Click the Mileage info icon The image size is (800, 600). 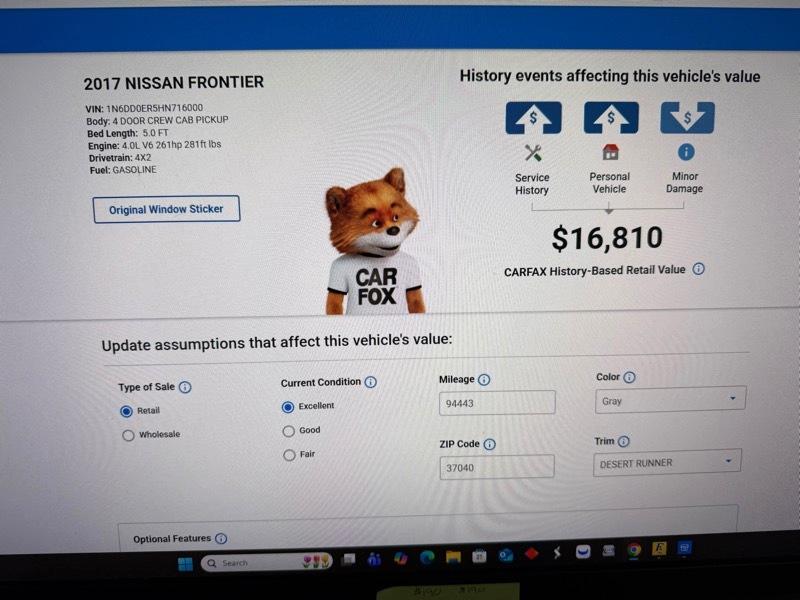click(484, 380)
